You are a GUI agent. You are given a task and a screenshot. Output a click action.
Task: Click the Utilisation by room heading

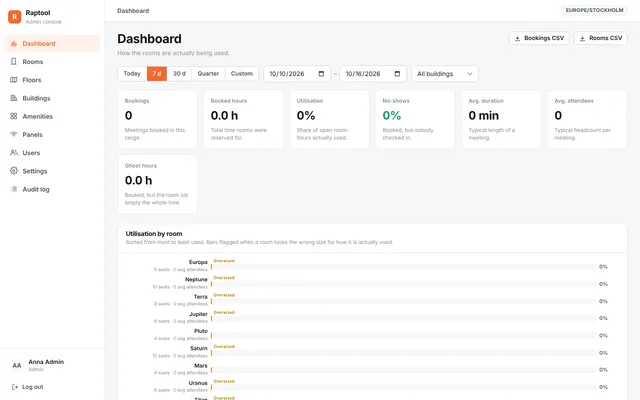pos(154,234)
